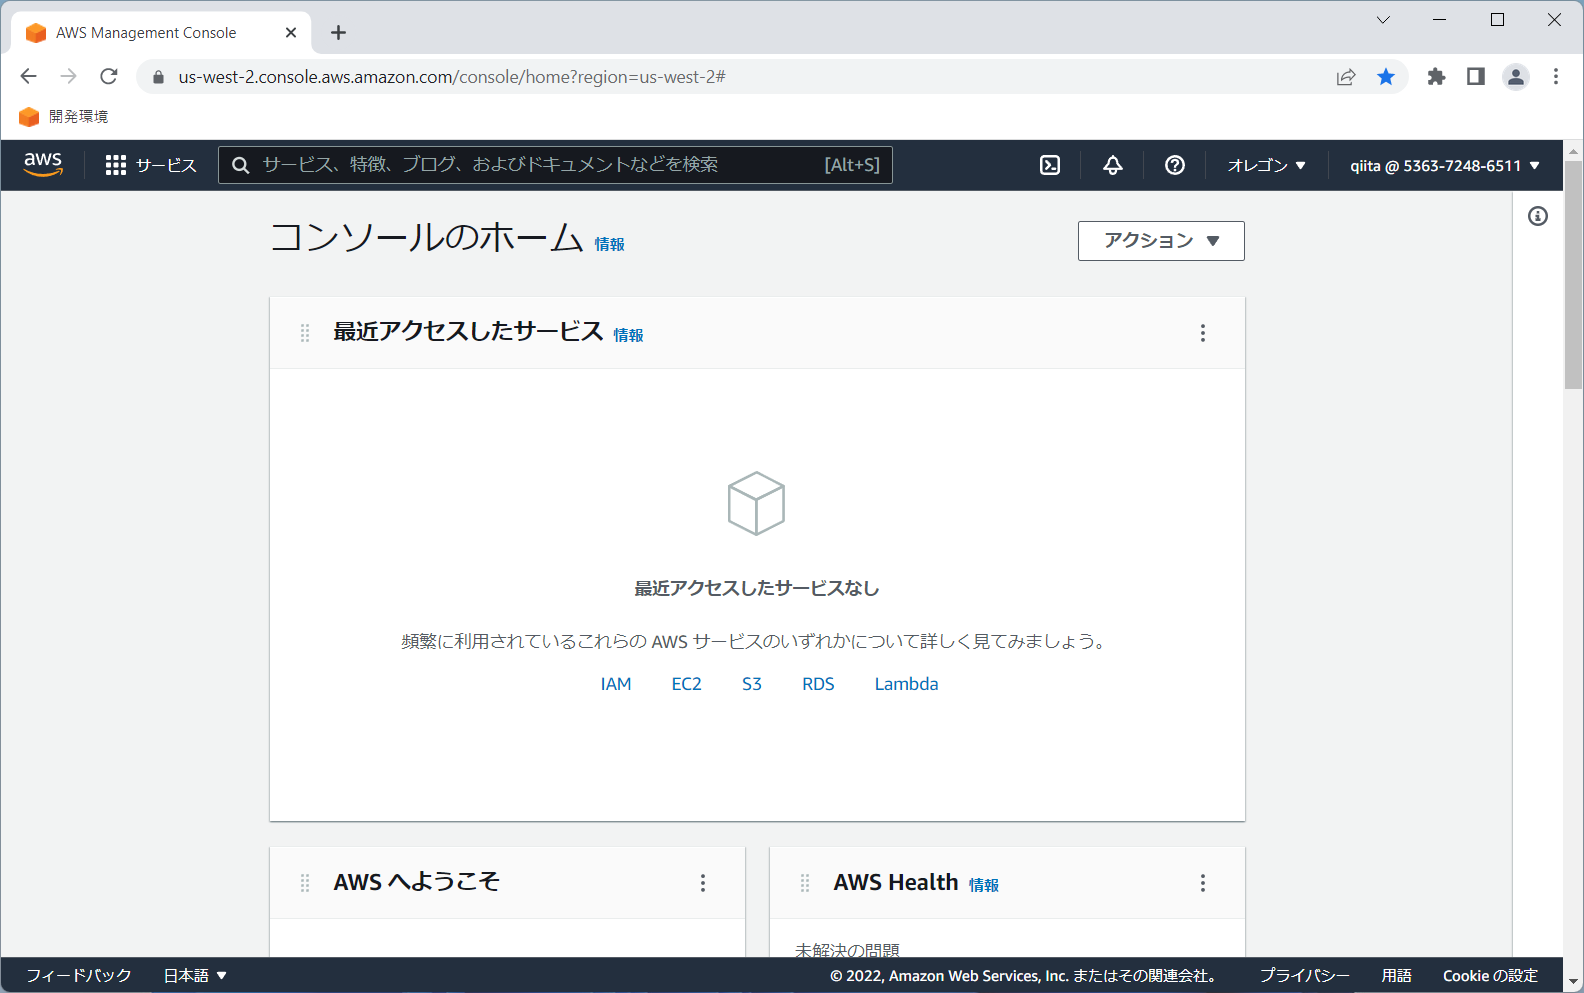Screen dimensions: 1584x993
Task: Open the notifications bell
Action: tap(1112, 165)
